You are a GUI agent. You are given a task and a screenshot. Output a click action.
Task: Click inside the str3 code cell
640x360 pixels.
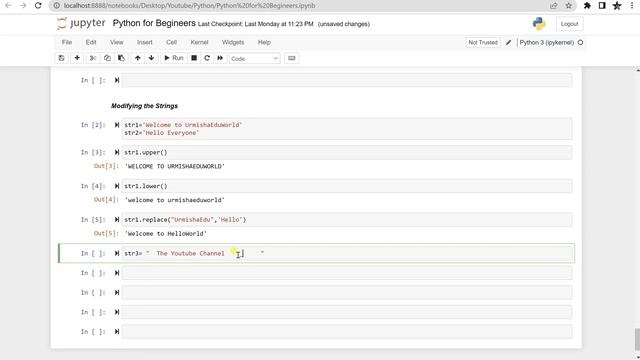347,253
